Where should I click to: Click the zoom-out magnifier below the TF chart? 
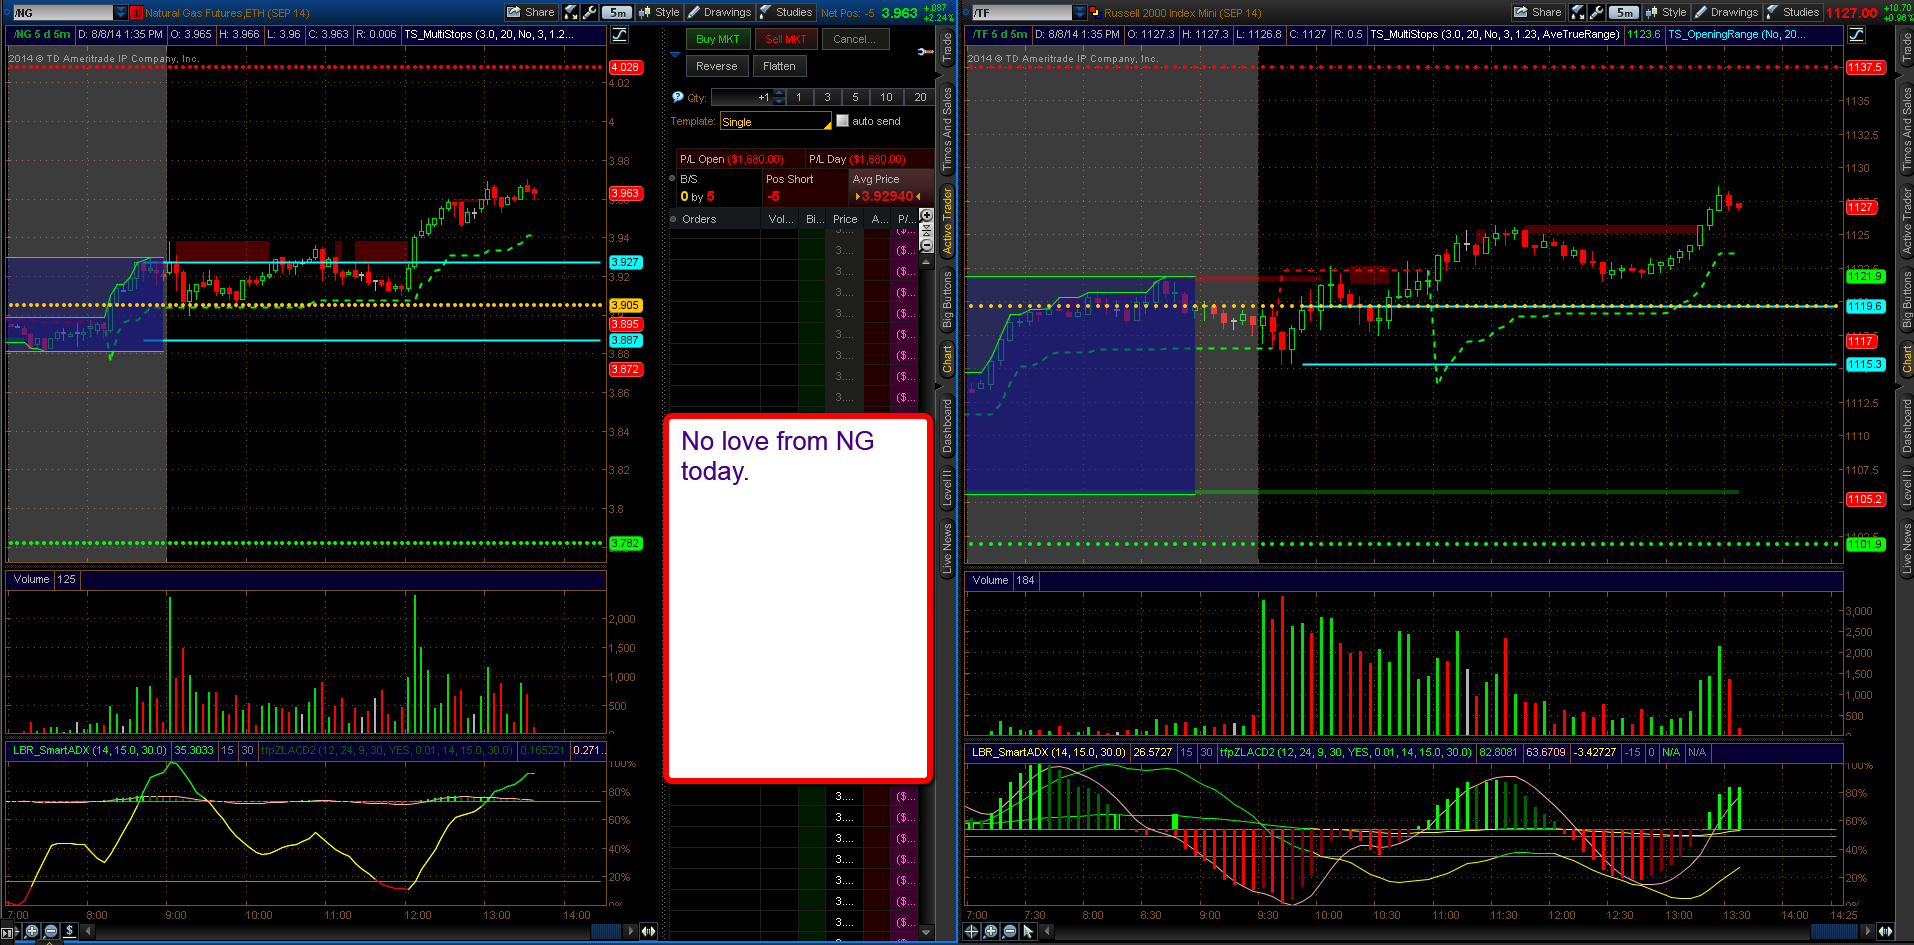click(1009, 931)
